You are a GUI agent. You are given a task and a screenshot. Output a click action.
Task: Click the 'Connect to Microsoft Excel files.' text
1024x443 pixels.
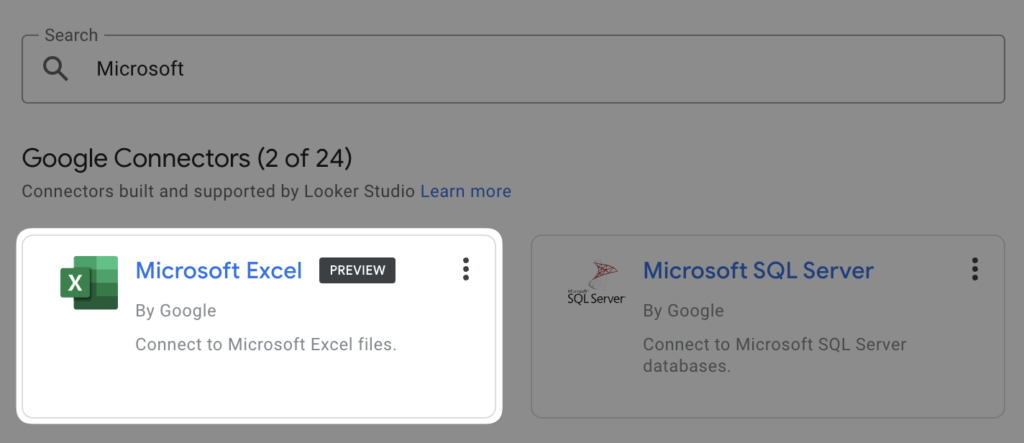point(266,344)
